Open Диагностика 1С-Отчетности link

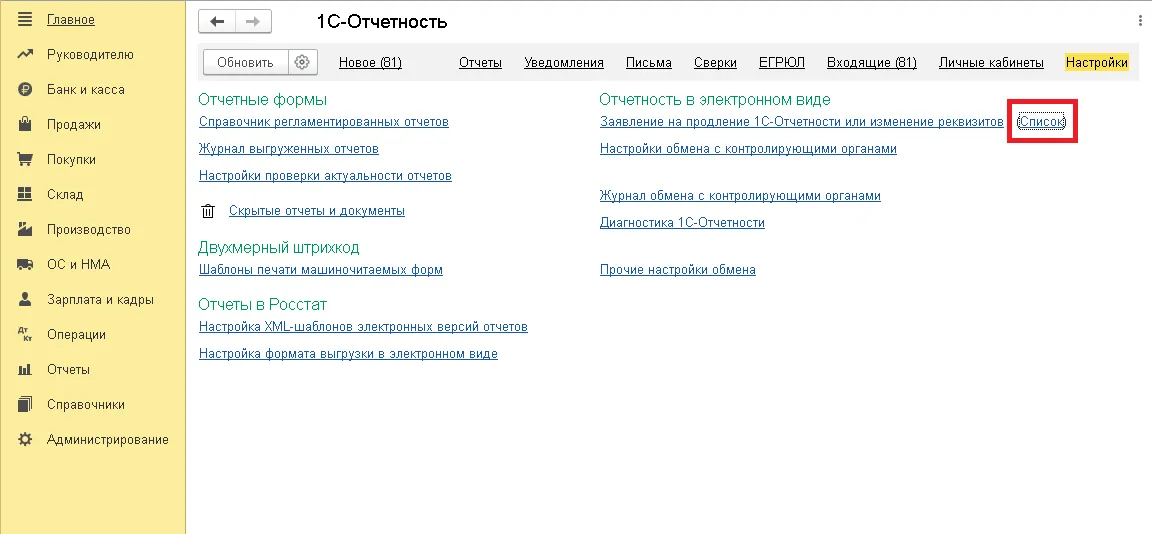(682, 222)
